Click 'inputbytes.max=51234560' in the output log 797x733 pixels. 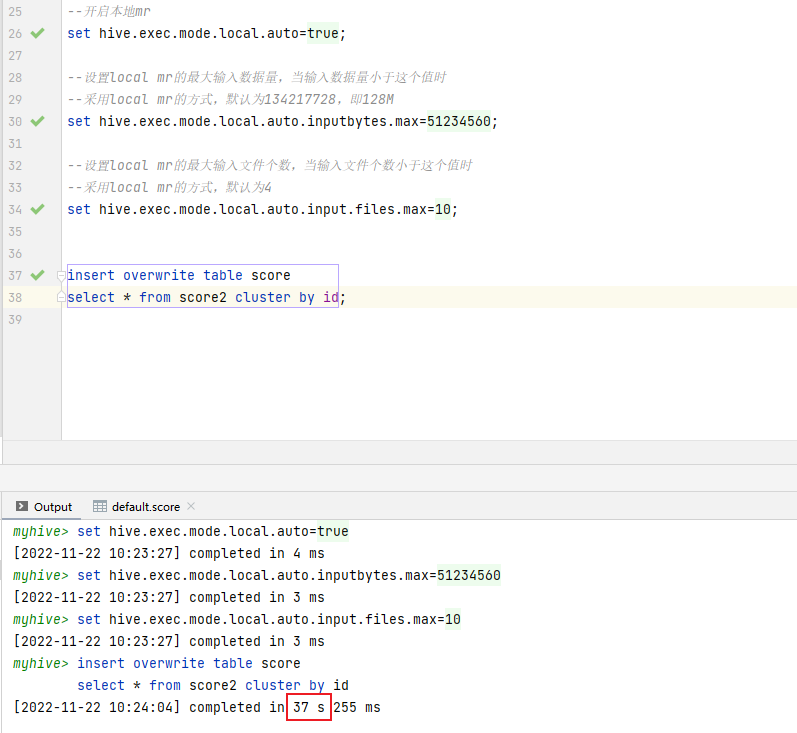click(409, 575)
